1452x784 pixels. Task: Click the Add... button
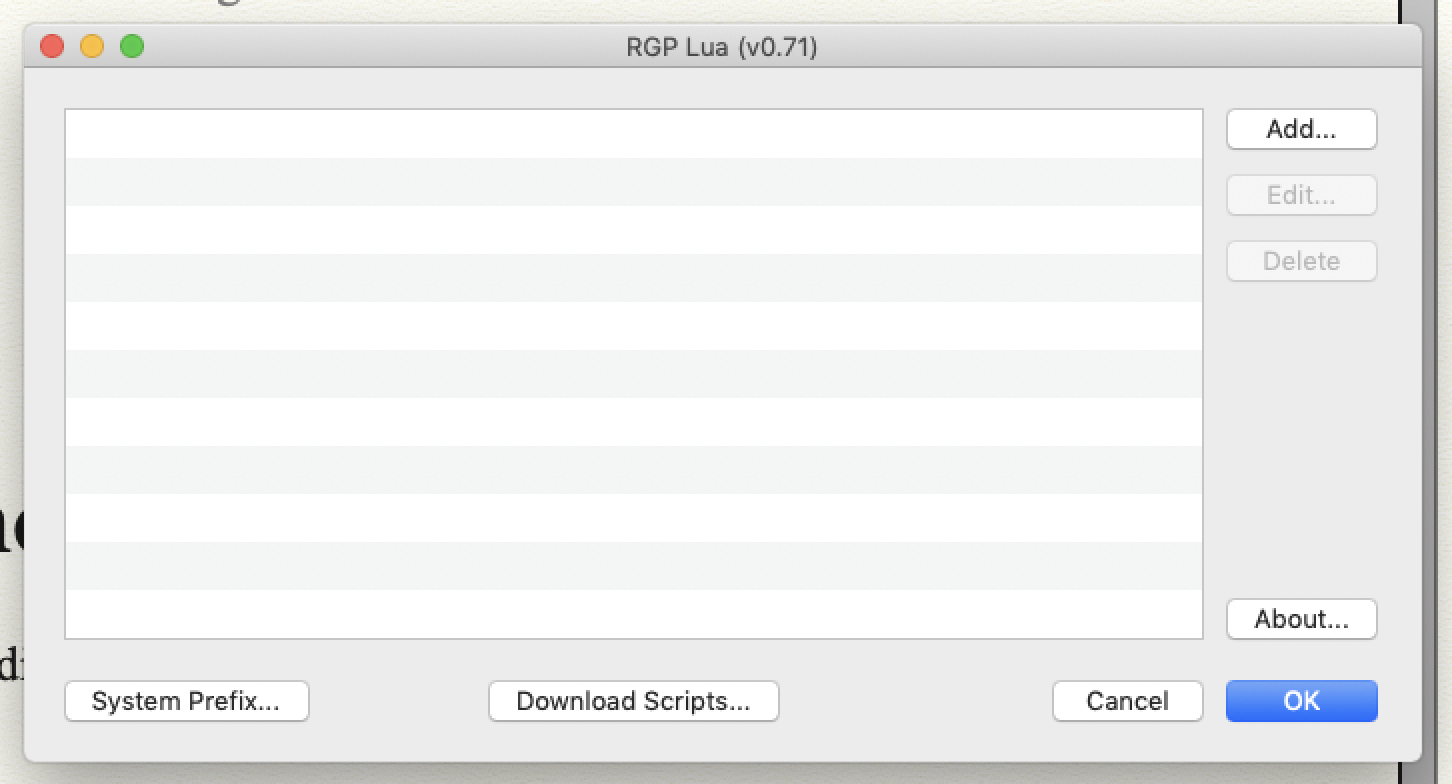1301,129
